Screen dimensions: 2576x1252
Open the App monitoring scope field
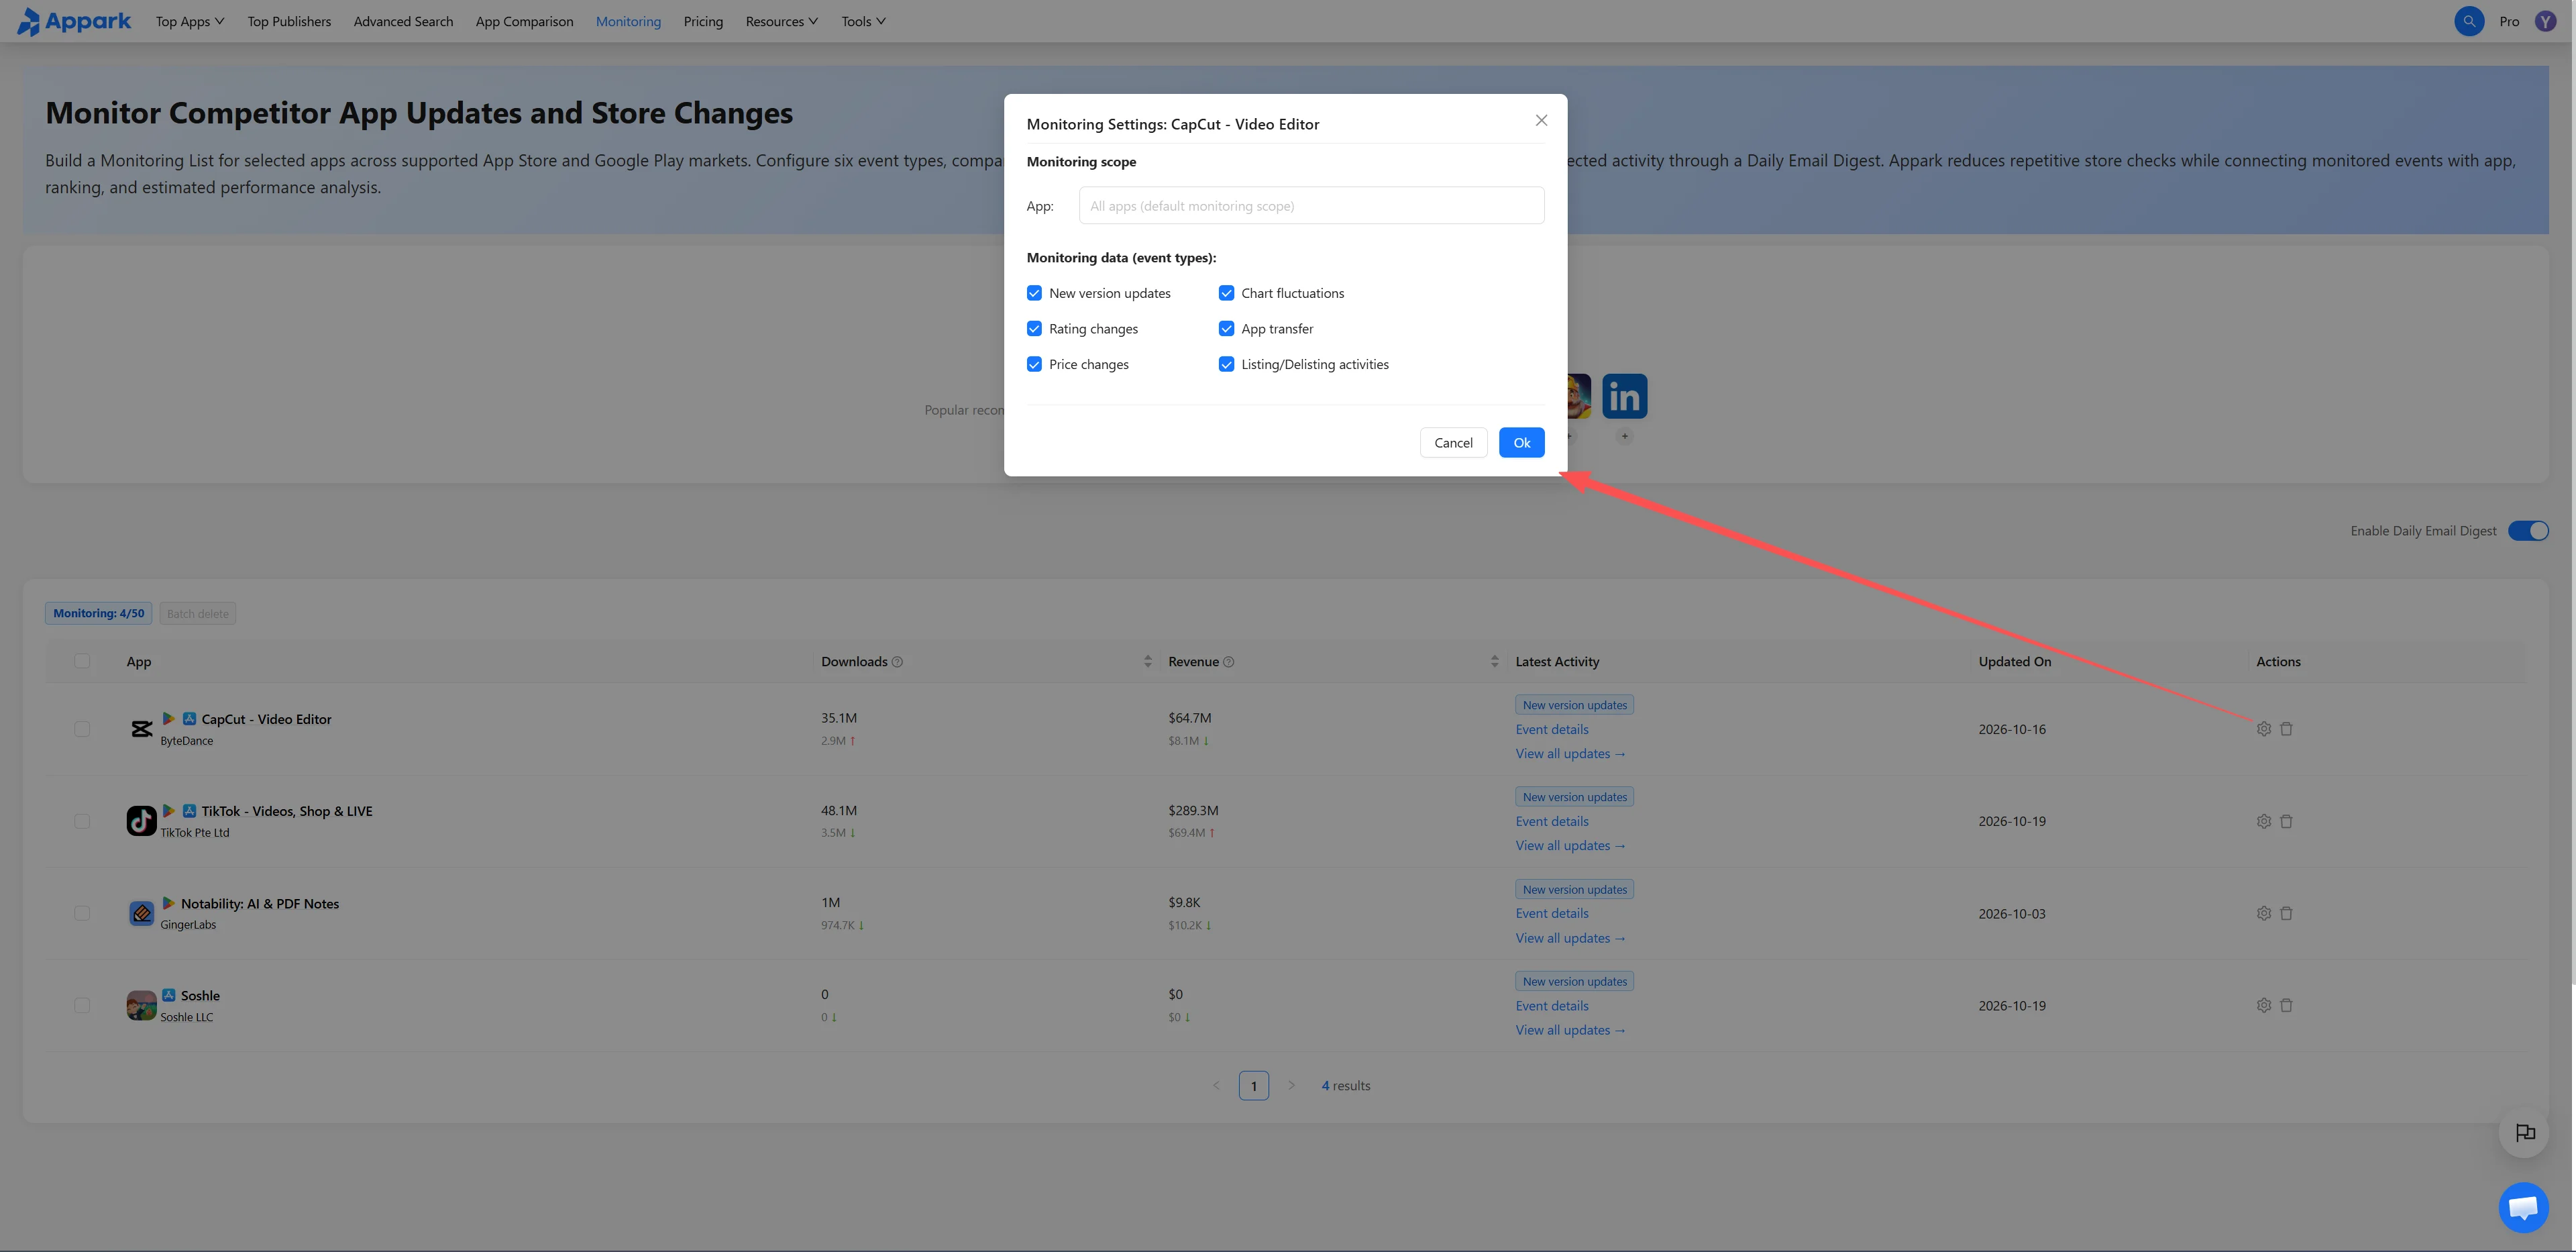coord(1311,206)
